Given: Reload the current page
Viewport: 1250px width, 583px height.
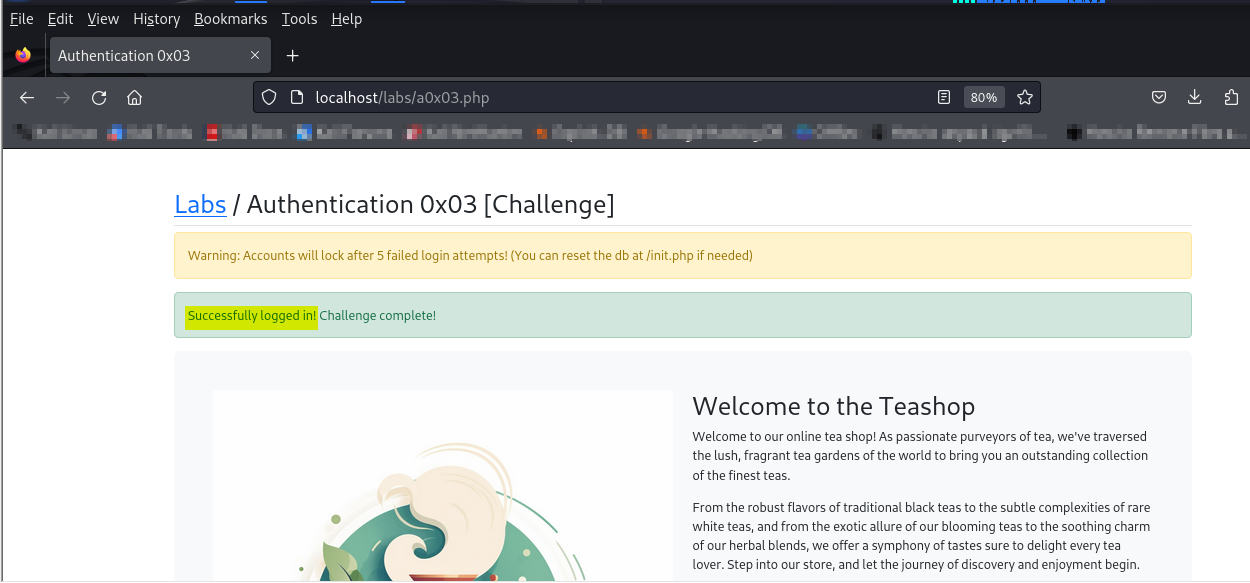Looking at the screenshot, I should [x=99, y=97].
